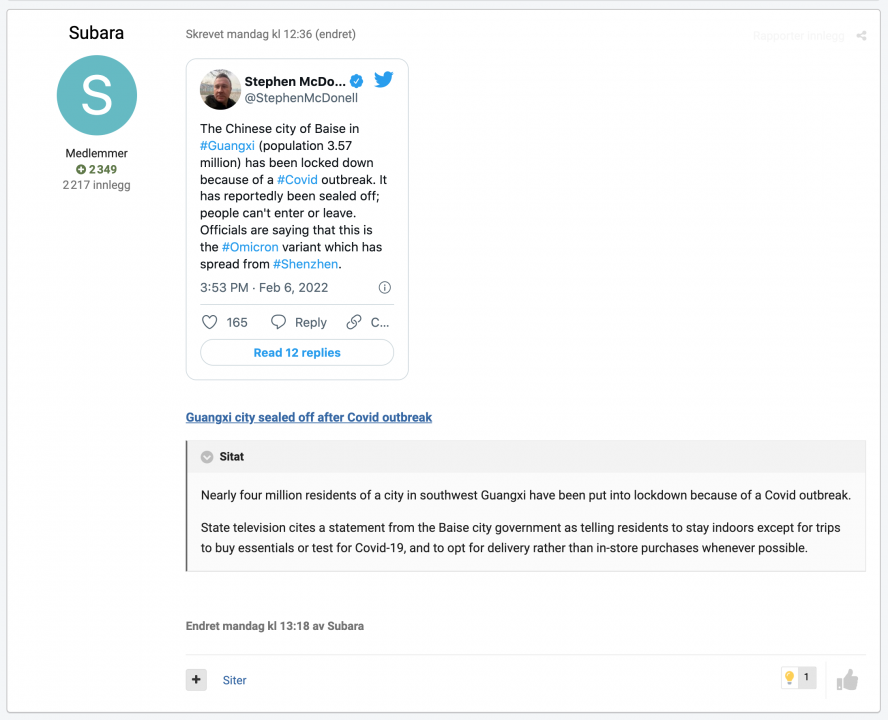Click the #Shenzhen hashtag

point(306,264)
